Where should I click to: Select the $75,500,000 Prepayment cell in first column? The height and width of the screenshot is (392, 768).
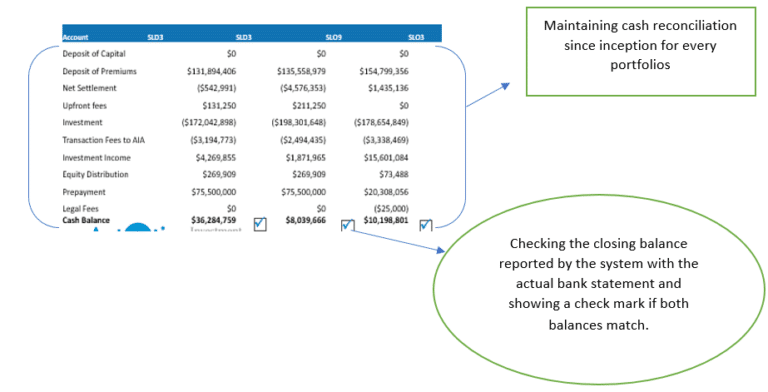pyautogui.click(x=214, y=192)
